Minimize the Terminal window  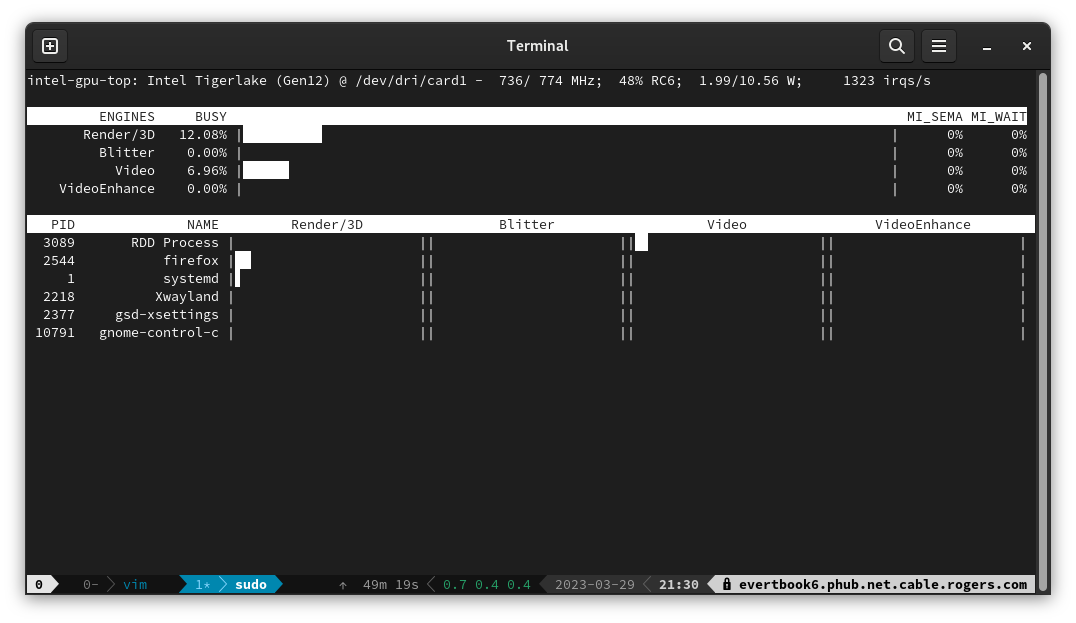click(x=987, y=46)
